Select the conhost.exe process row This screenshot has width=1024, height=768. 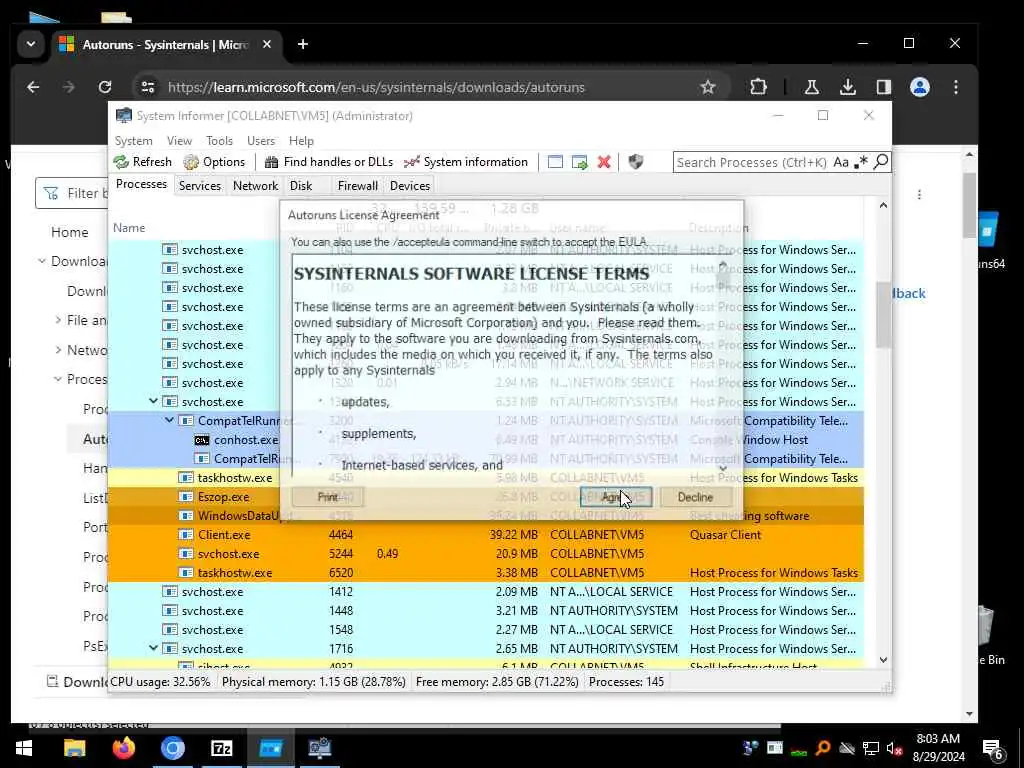485,440
